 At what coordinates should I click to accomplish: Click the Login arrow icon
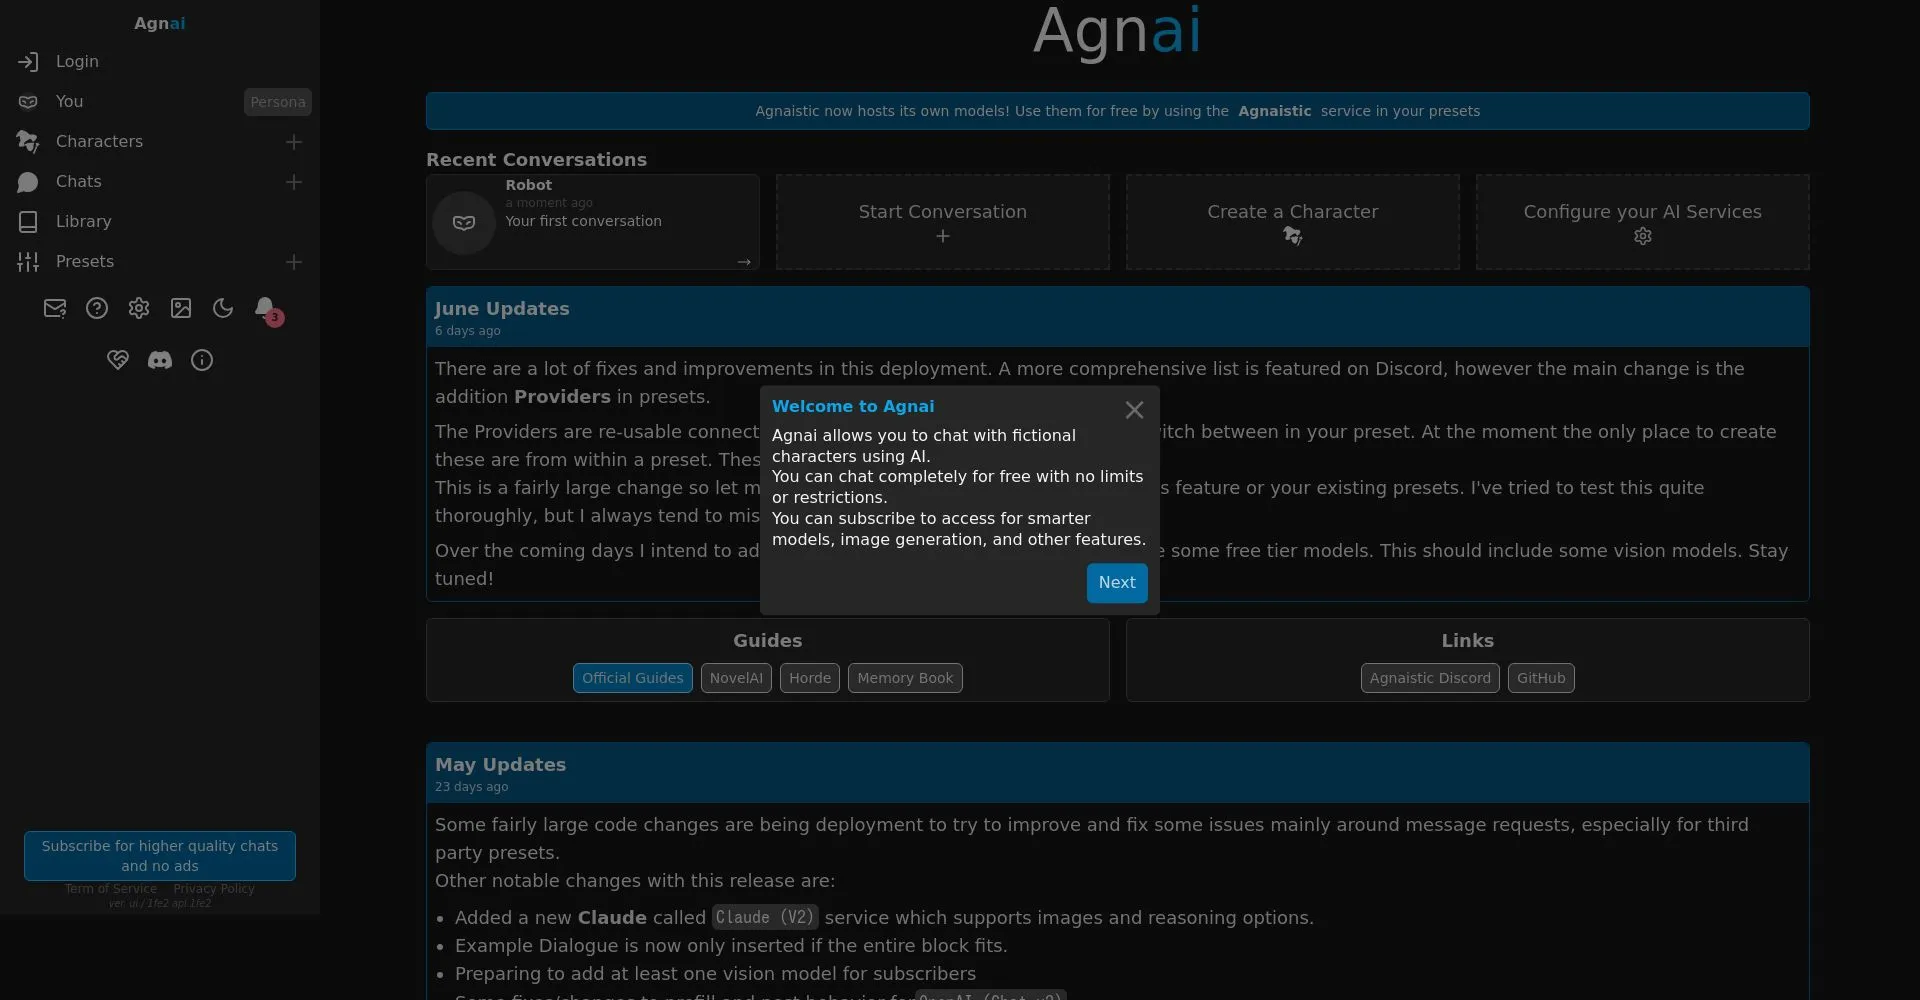[x=28, y=62]
